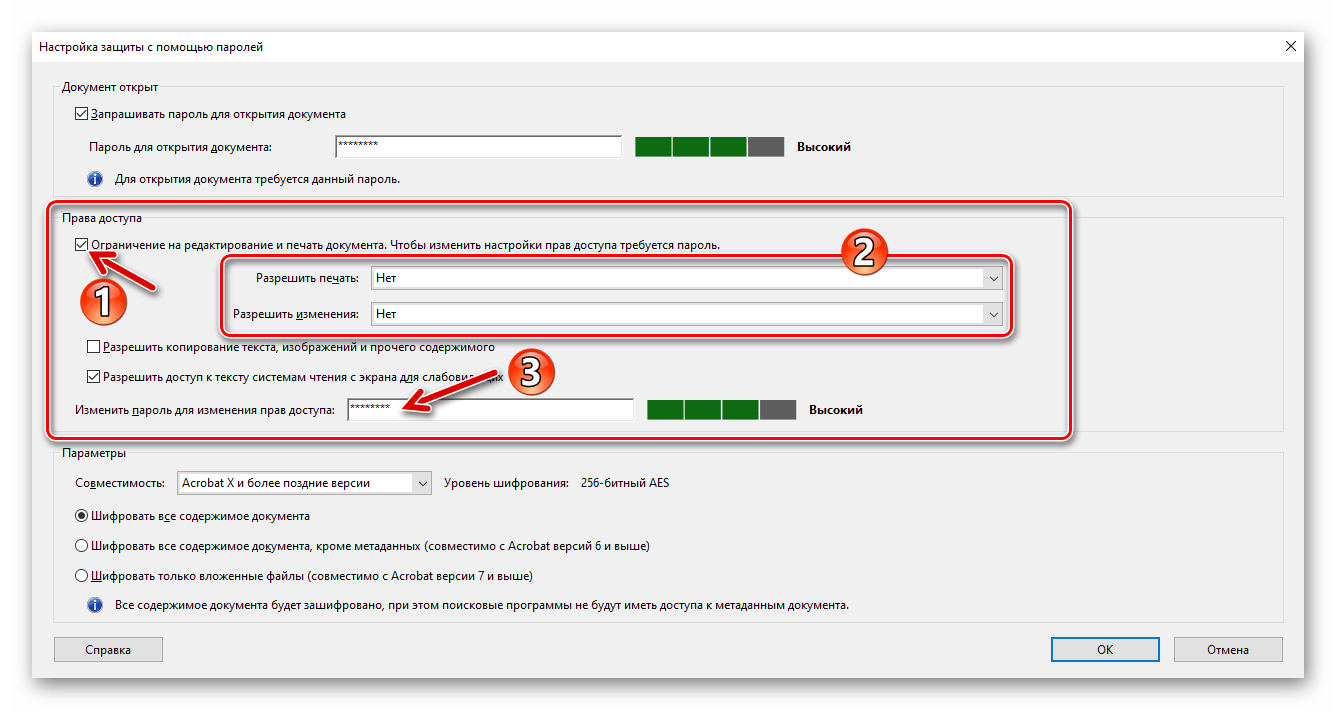Click the Уровень шифрования label
This screenshot has height=710, width=1336.
click(505, 483)
